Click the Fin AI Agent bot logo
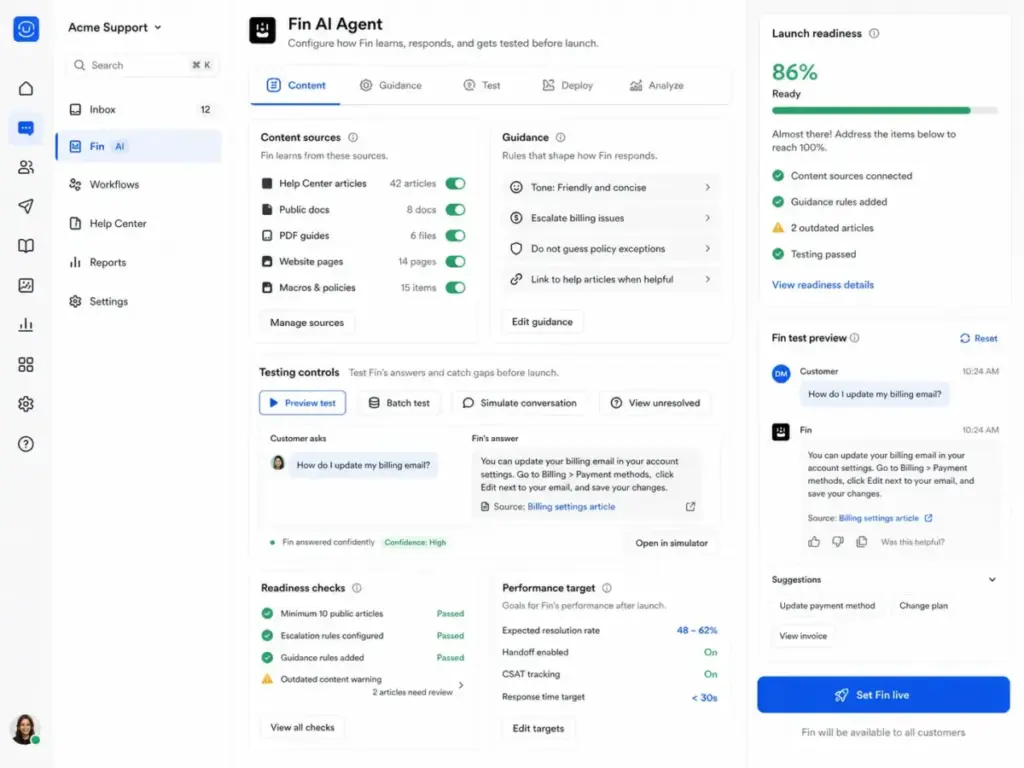This screenshot has height=768, width=1024. tap(263, 30)
